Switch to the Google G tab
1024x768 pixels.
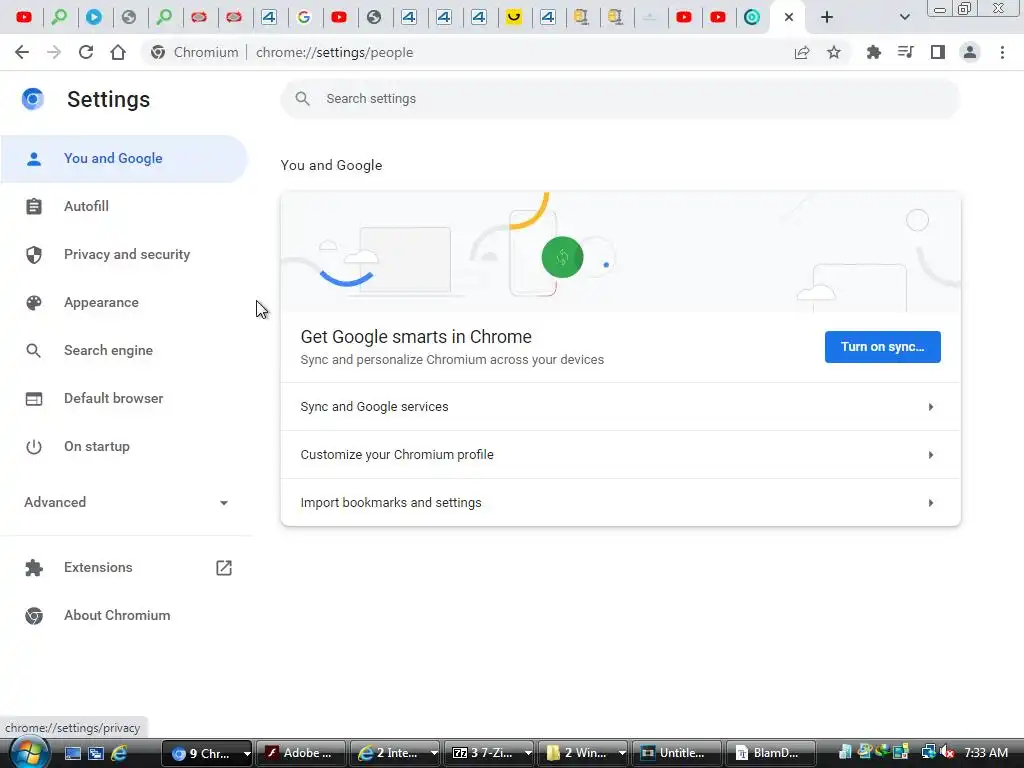coord(304,17)
